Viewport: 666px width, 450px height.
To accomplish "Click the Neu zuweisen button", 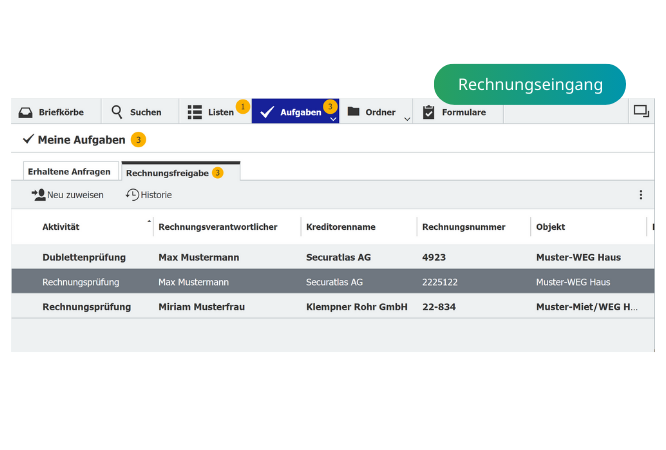I will 68,195.
